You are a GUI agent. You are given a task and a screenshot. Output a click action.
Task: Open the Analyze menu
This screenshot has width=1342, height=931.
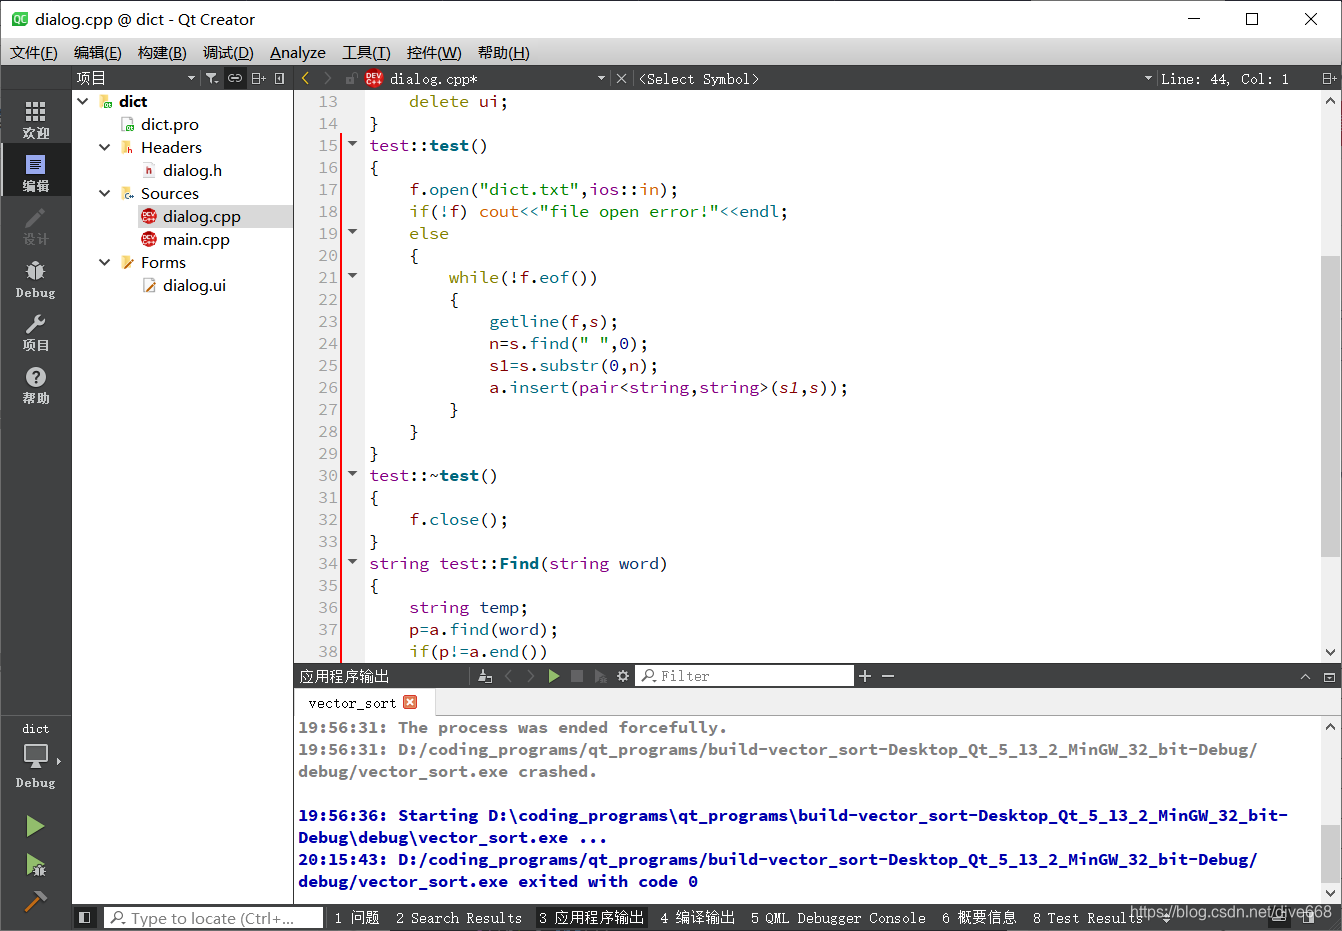298,53
